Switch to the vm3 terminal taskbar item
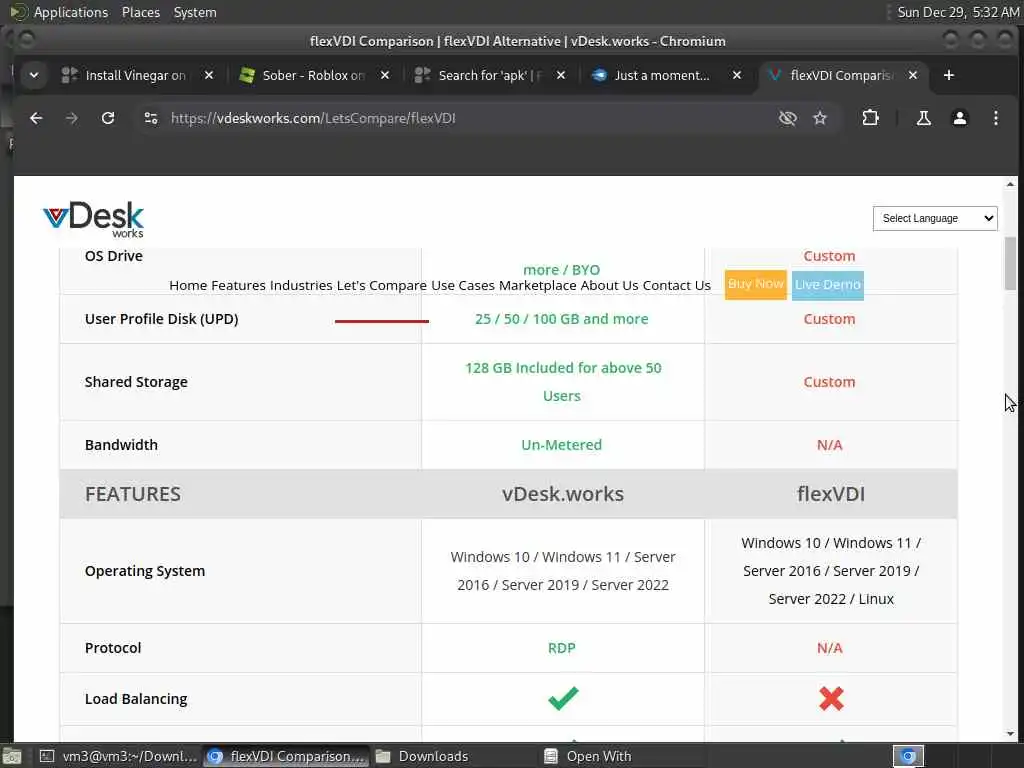Image resolution: width=1024 pixels, height=768 pixels. 118,756
